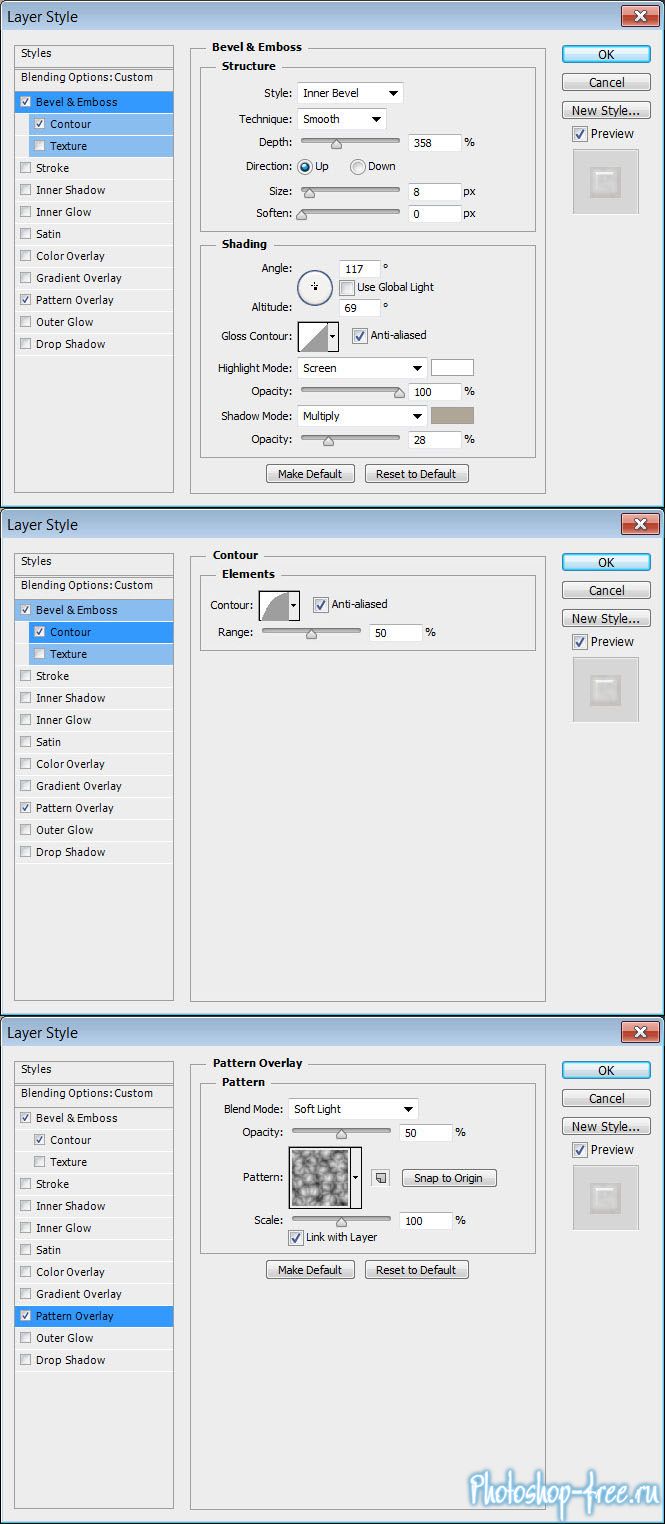665x1524 pixels.
Task: Click the Contour Range slider handle
Action: (311, 633)
